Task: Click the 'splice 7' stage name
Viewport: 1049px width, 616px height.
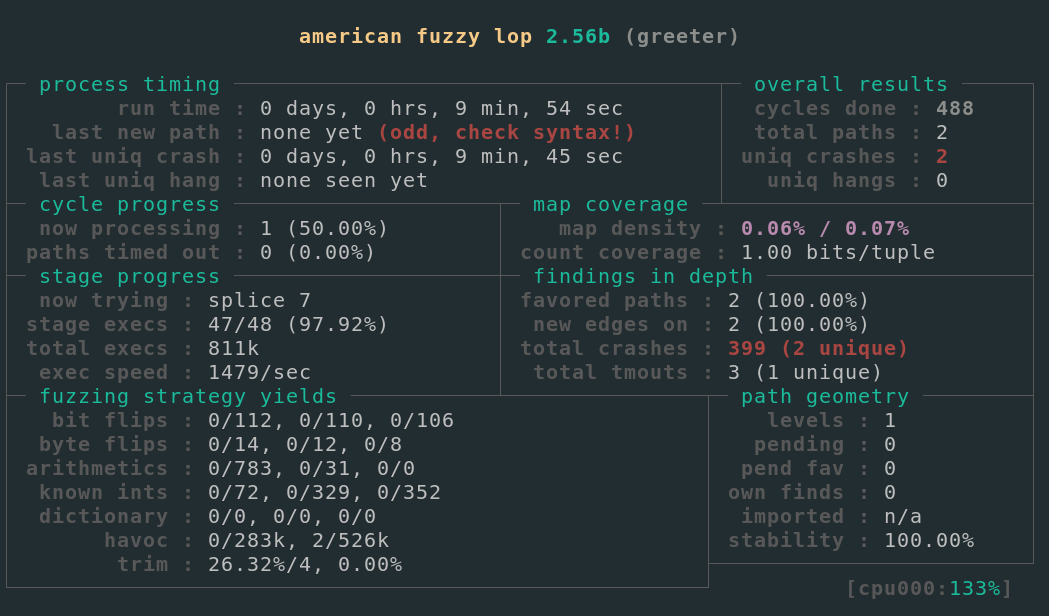Action: click(259, 301)
